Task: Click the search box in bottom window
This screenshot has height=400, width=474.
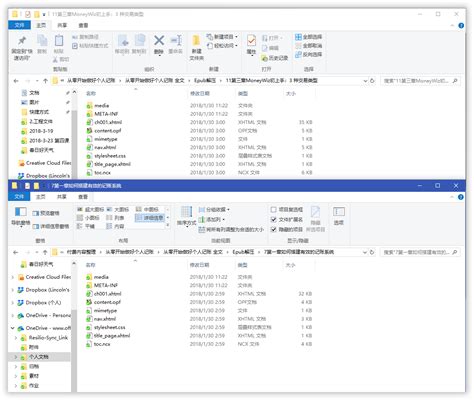Action: [420, 252]
